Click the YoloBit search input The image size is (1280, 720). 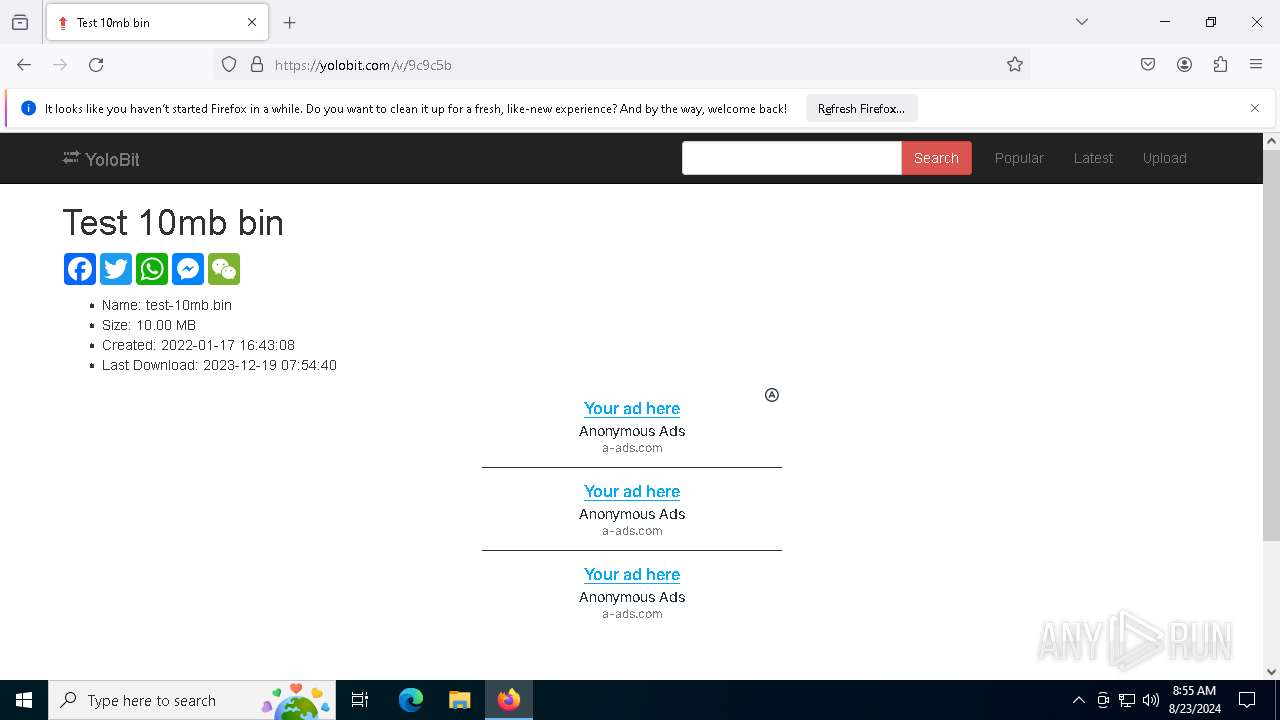[x=792, y=158]
